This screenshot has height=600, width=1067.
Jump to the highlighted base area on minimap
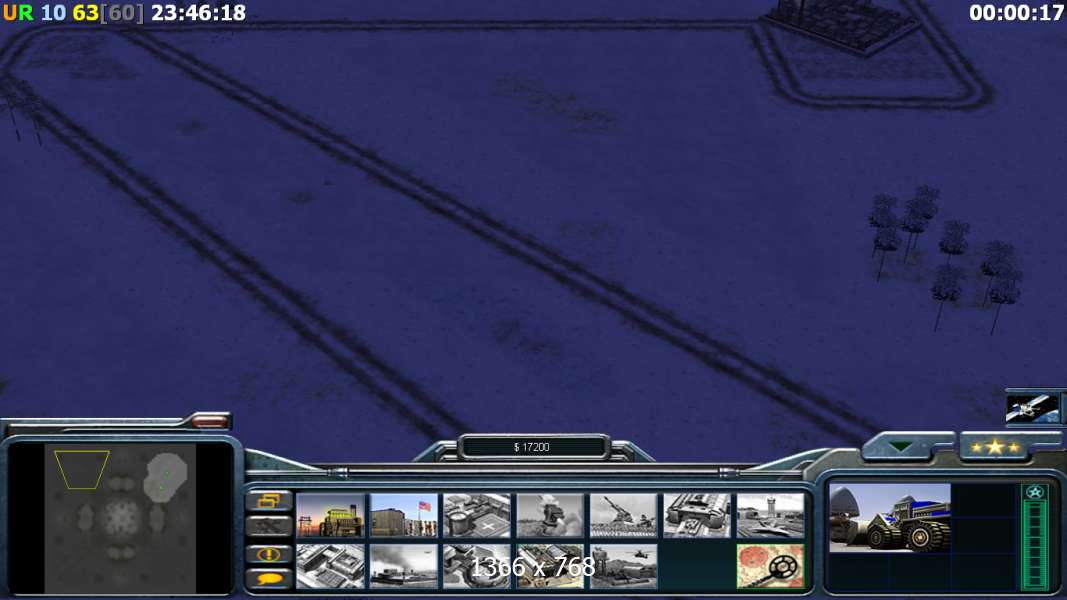tap(165, 478)
